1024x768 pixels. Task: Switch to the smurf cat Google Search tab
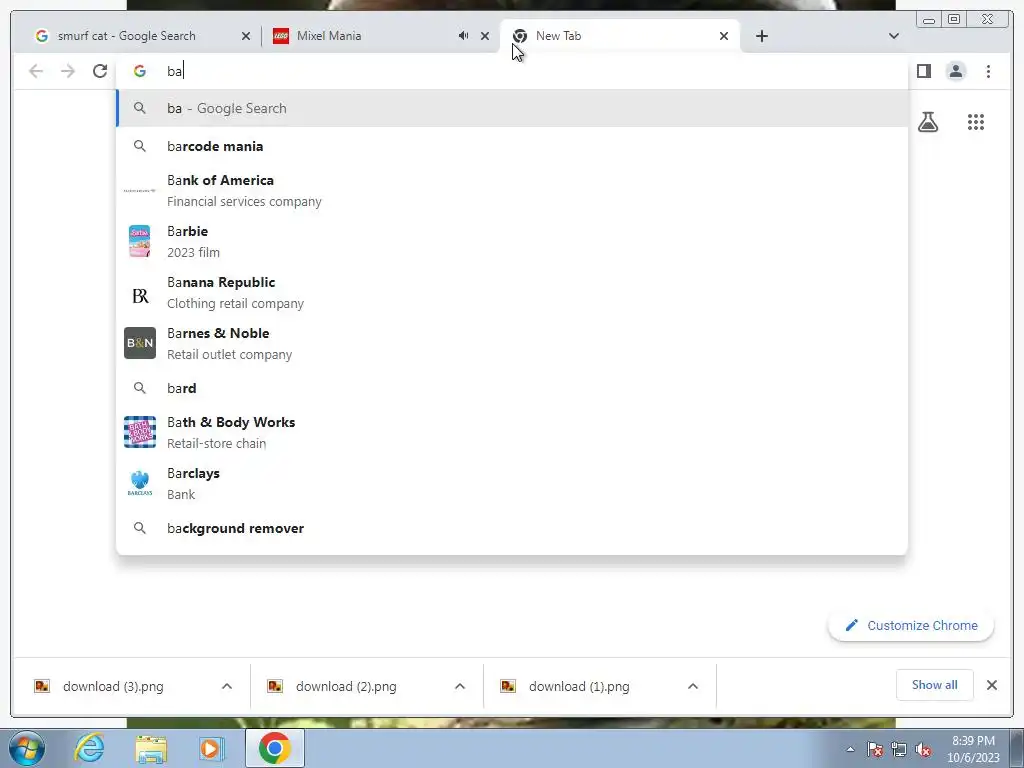(x=137, y=36)
